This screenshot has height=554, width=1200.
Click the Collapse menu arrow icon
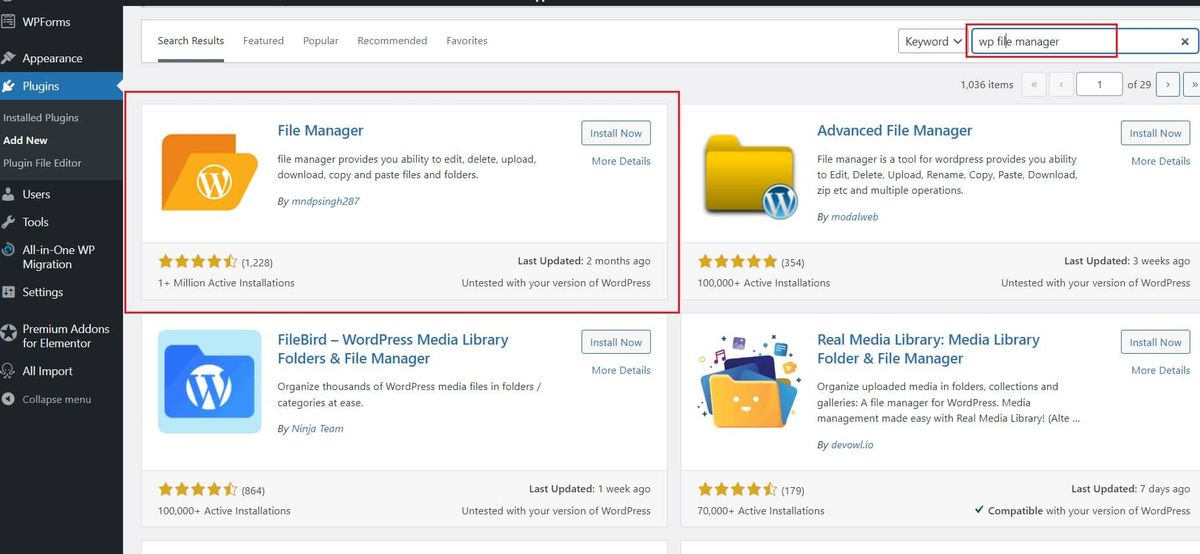[9, 399]
